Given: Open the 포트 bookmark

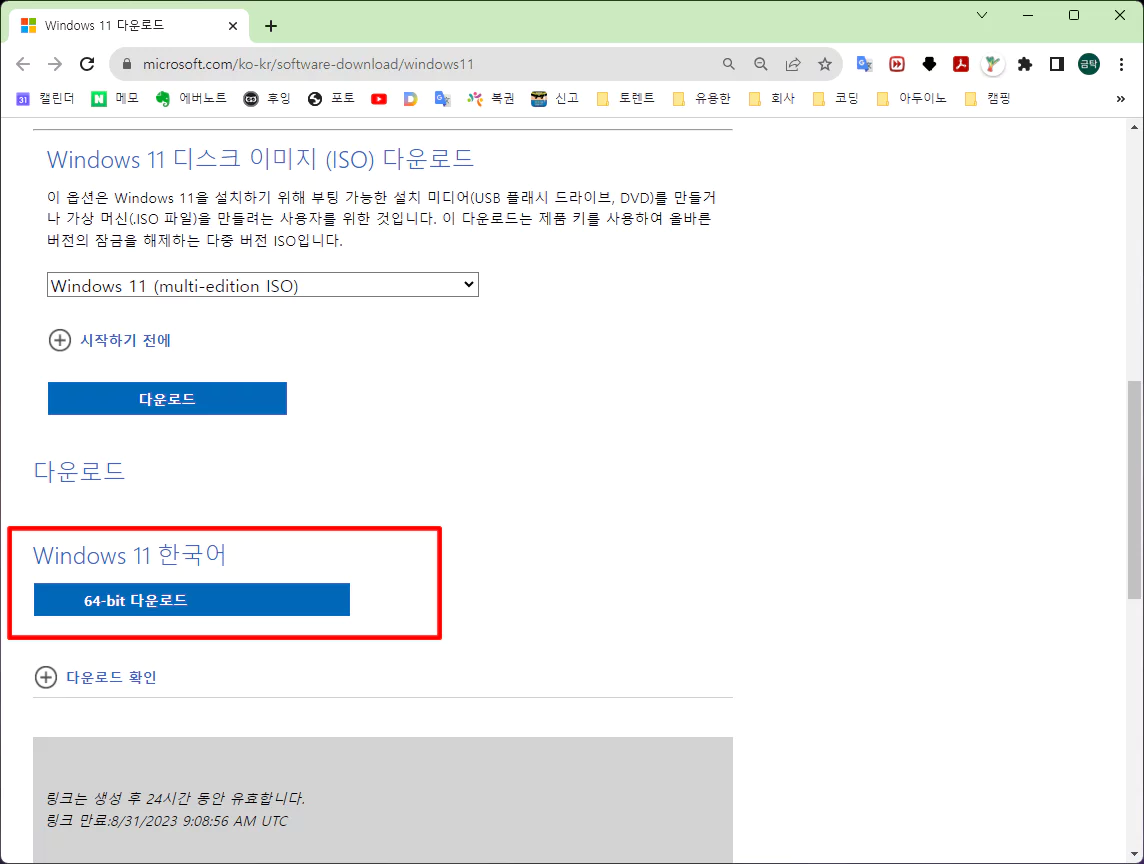Looking at the screenshot, I should pyautogui.click(x=331, y=99).
